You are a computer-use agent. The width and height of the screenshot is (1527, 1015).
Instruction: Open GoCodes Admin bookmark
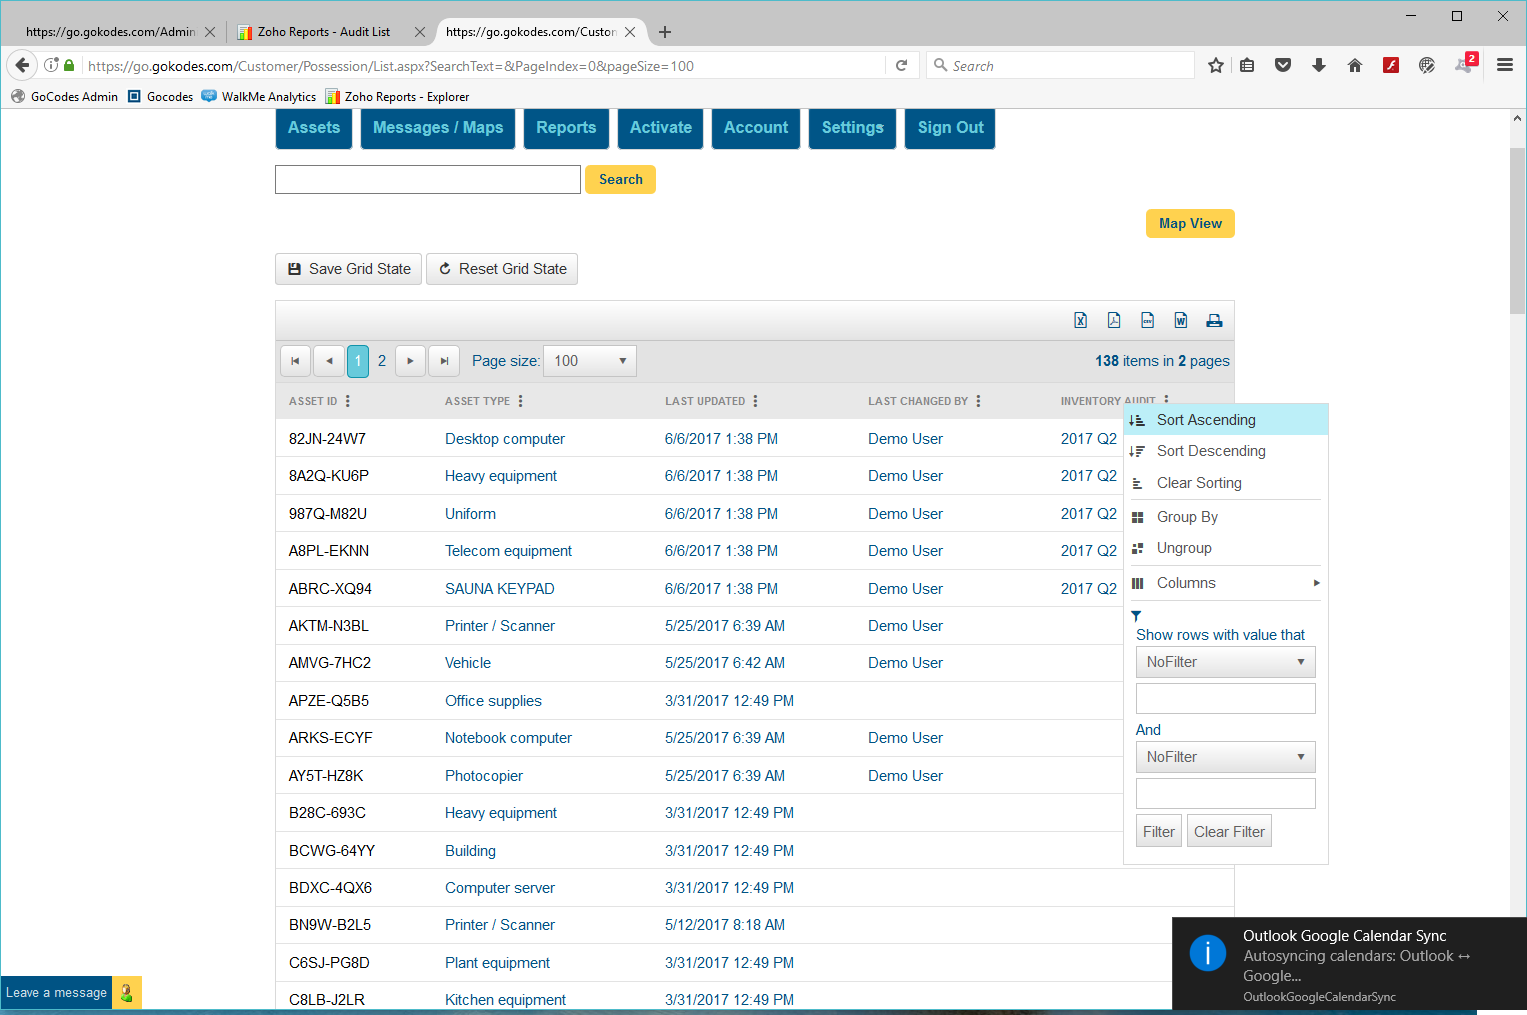(x=65, y=97)
